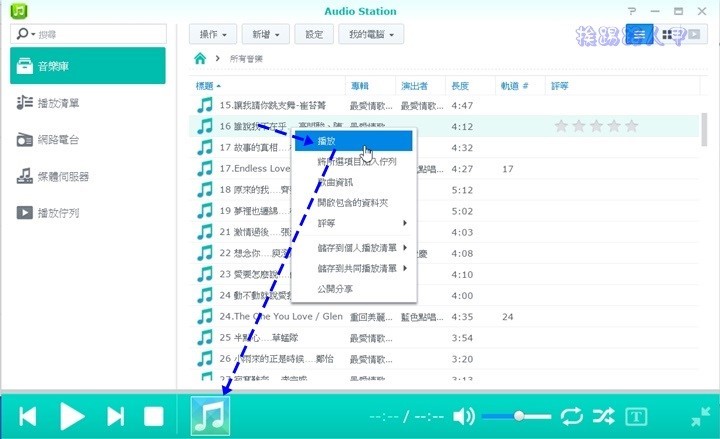
Task: Open 播放清單 in the sidebar
Action: 58,103
